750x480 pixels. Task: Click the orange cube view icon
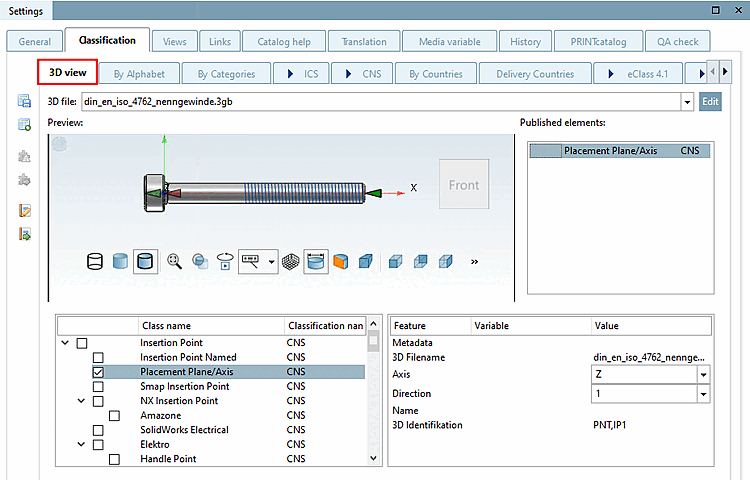pos(341,261)
